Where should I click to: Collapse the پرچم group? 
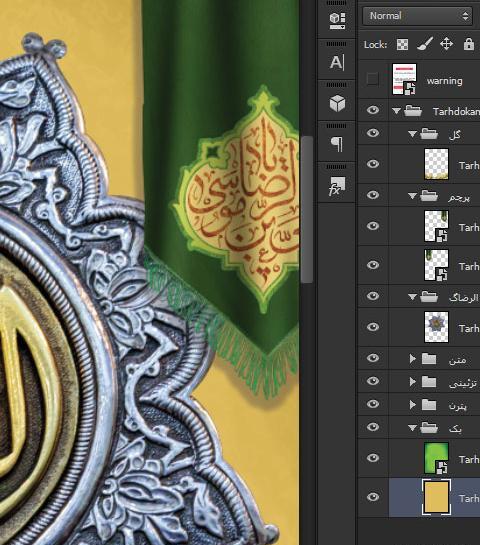click(x=412, y=196)
